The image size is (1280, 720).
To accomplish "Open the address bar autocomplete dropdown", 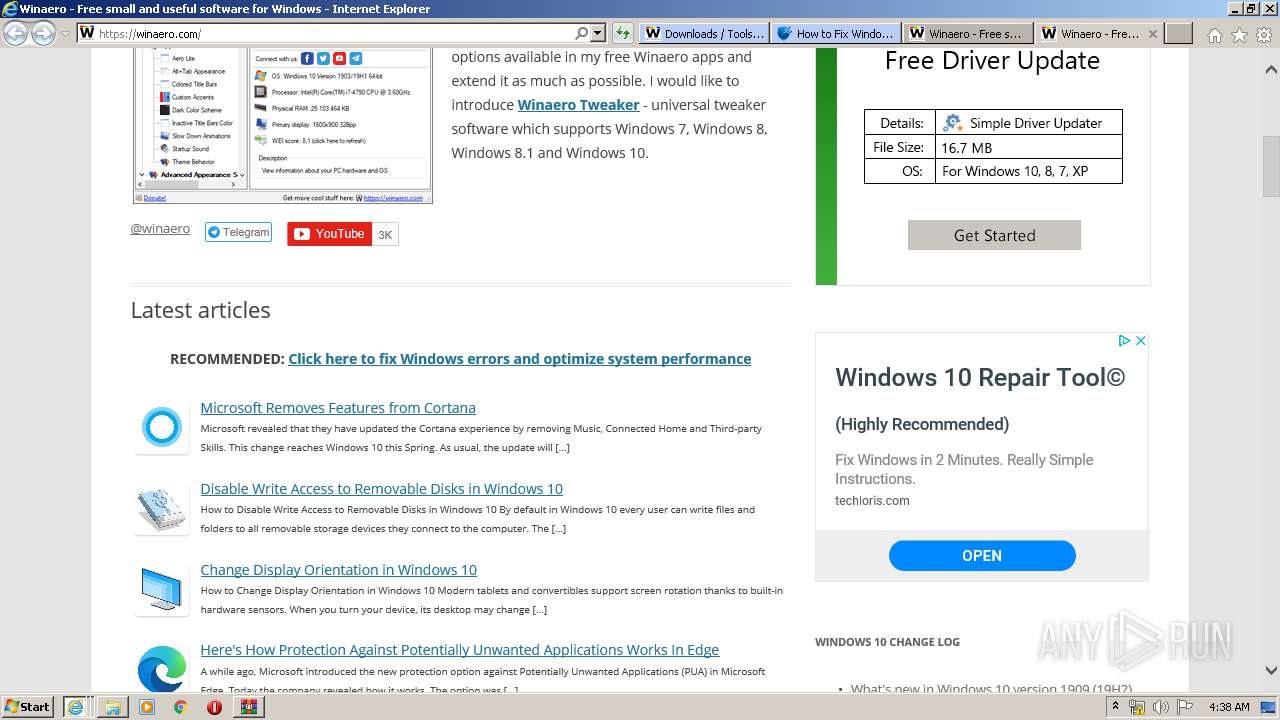I will [598, 33].
